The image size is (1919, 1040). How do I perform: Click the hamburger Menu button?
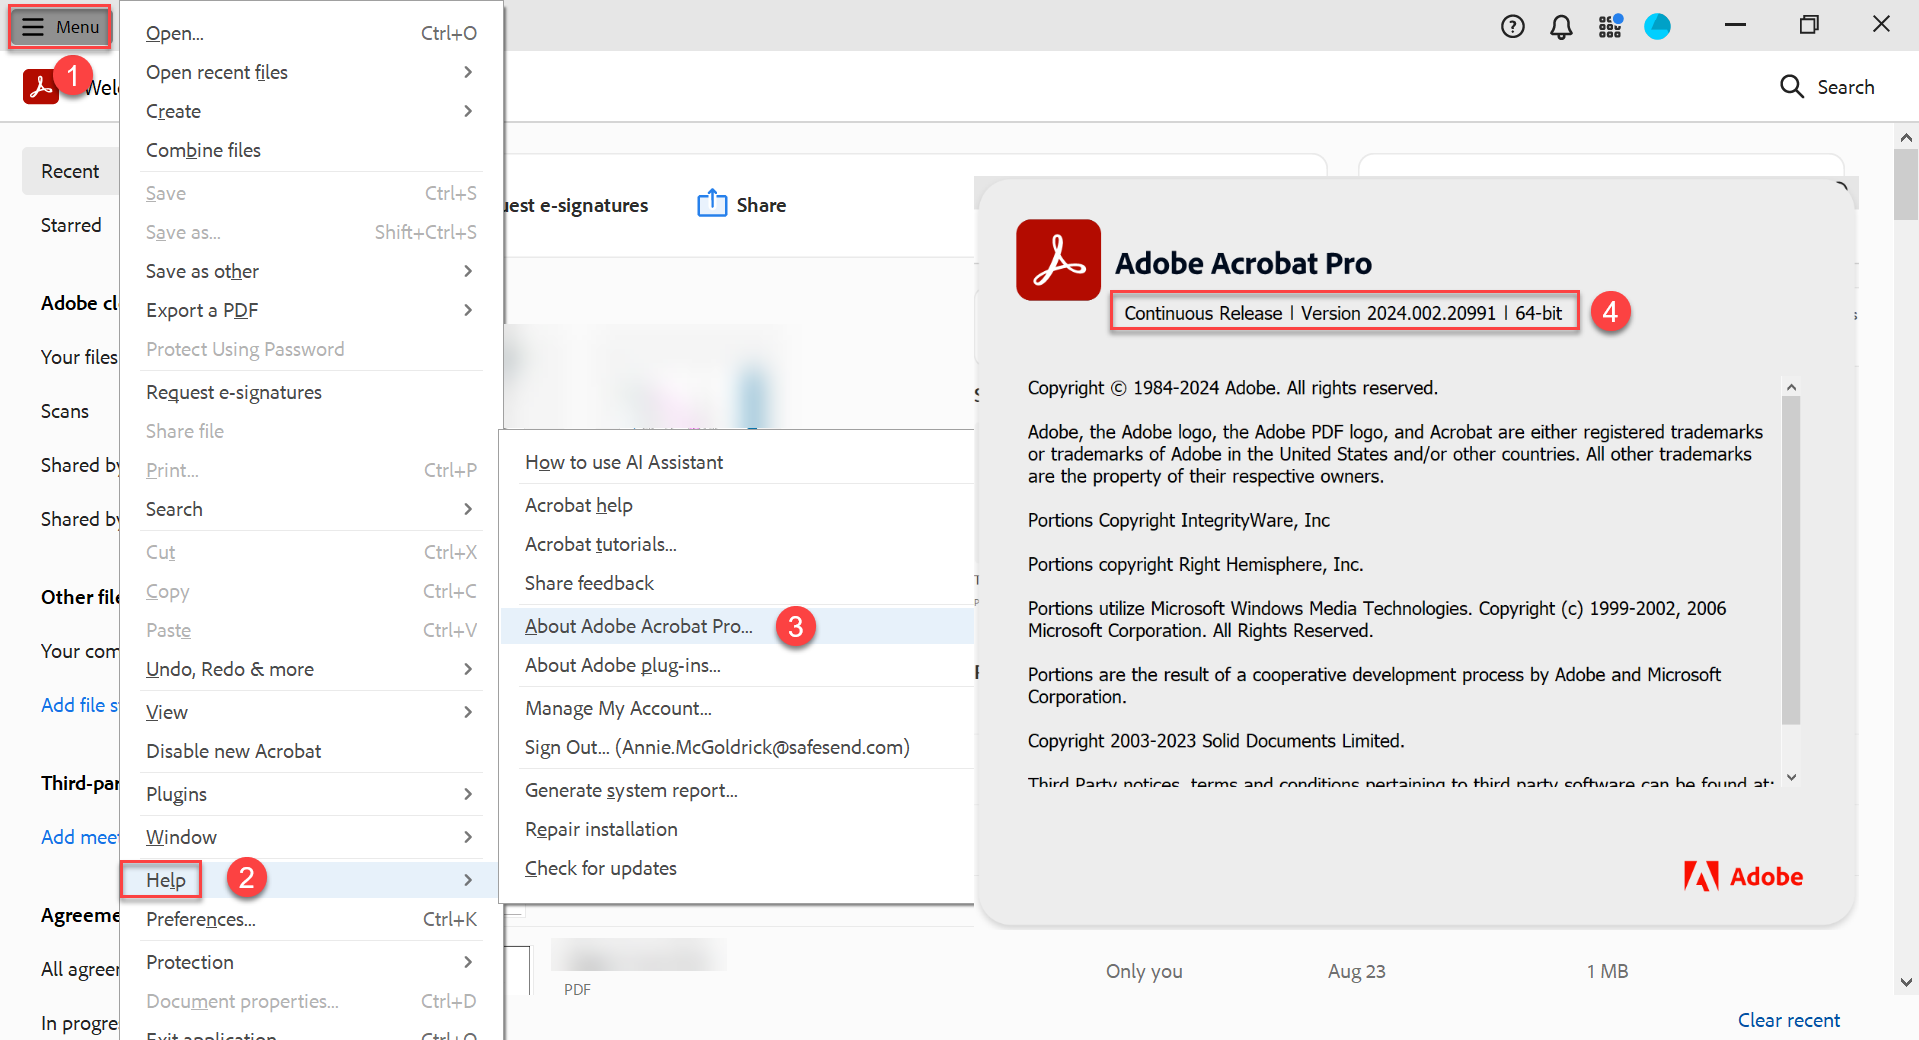click(60, 27)
